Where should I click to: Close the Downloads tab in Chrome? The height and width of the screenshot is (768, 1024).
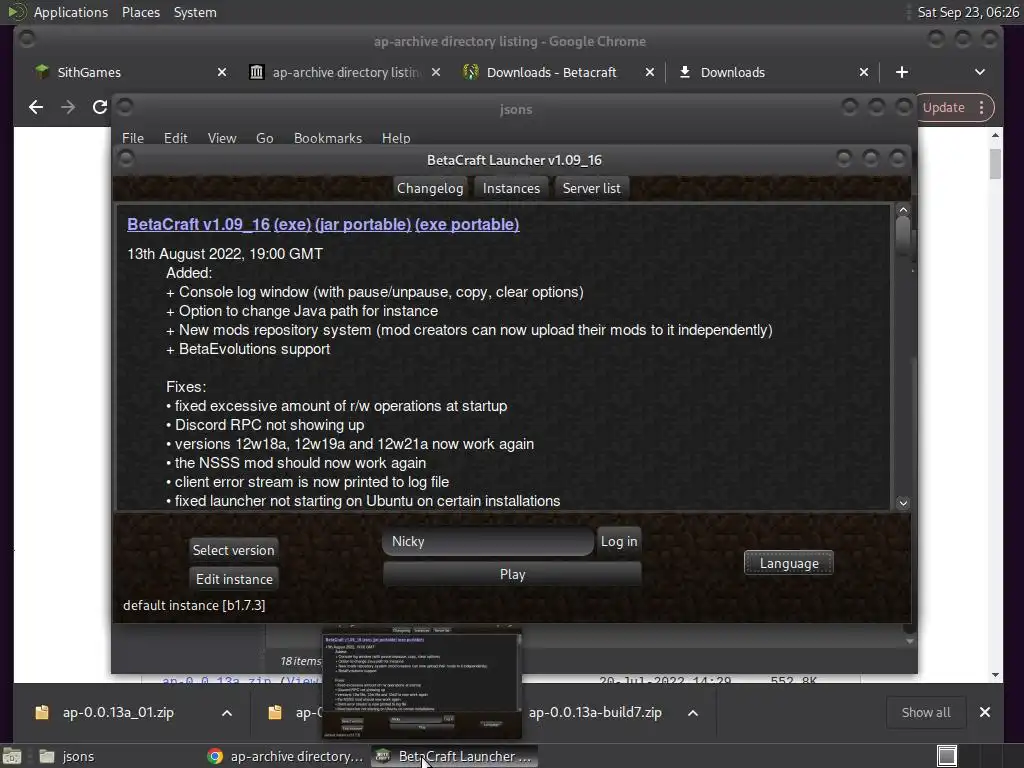click(863, 72)
